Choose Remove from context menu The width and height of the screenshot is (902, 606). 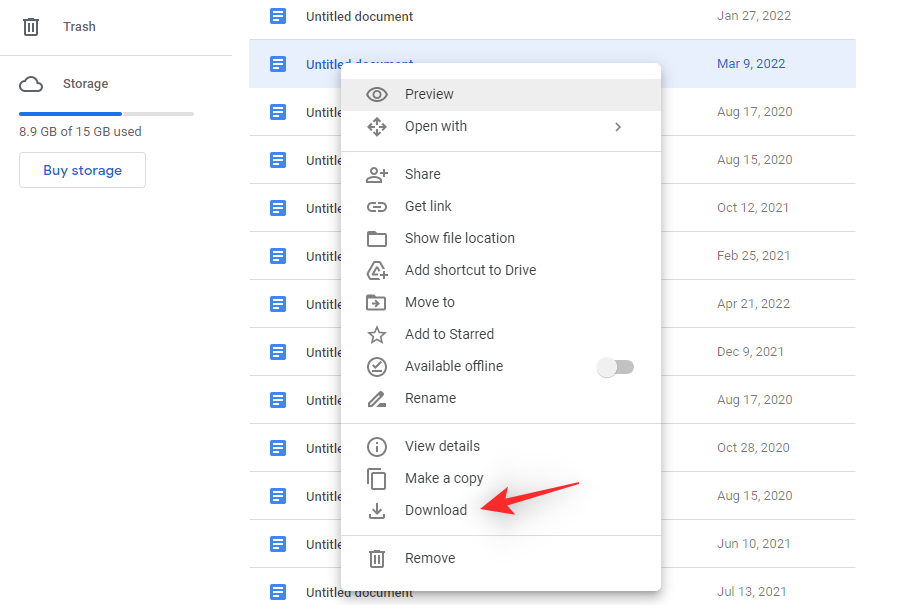(500, 558)
